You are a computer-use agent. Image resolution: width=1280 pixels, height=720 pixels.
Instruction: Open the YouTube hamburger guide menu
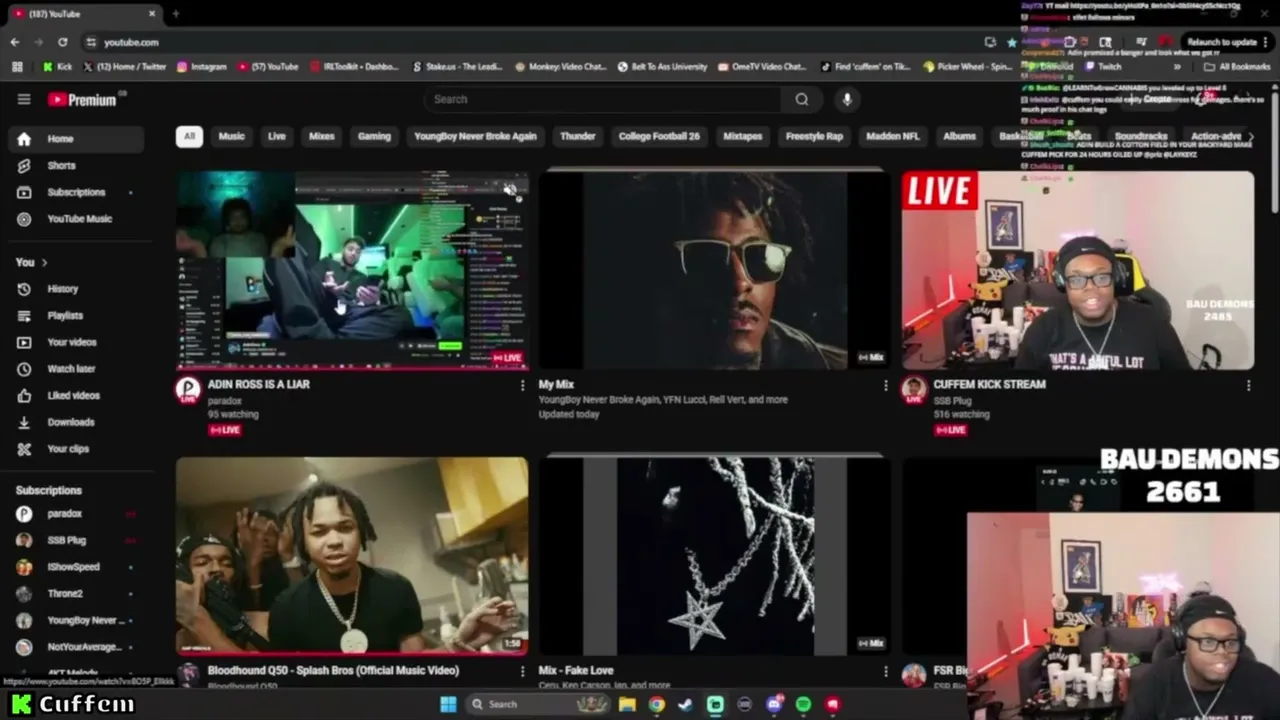[x=24, y=99]
